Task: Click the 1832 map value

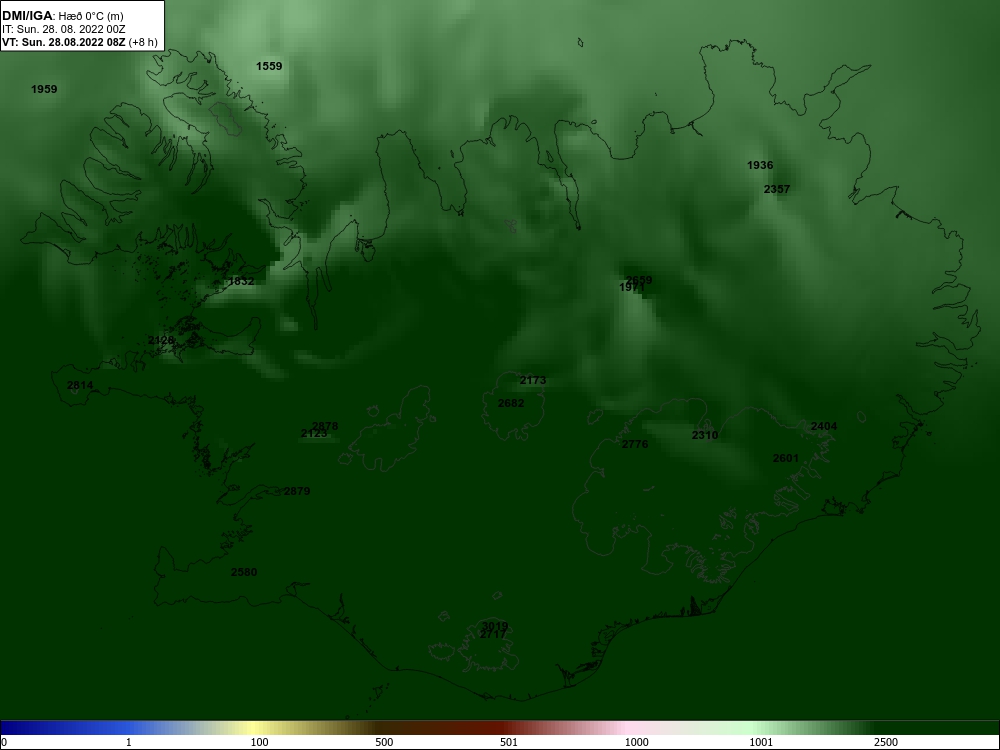Action: point(241,281)
